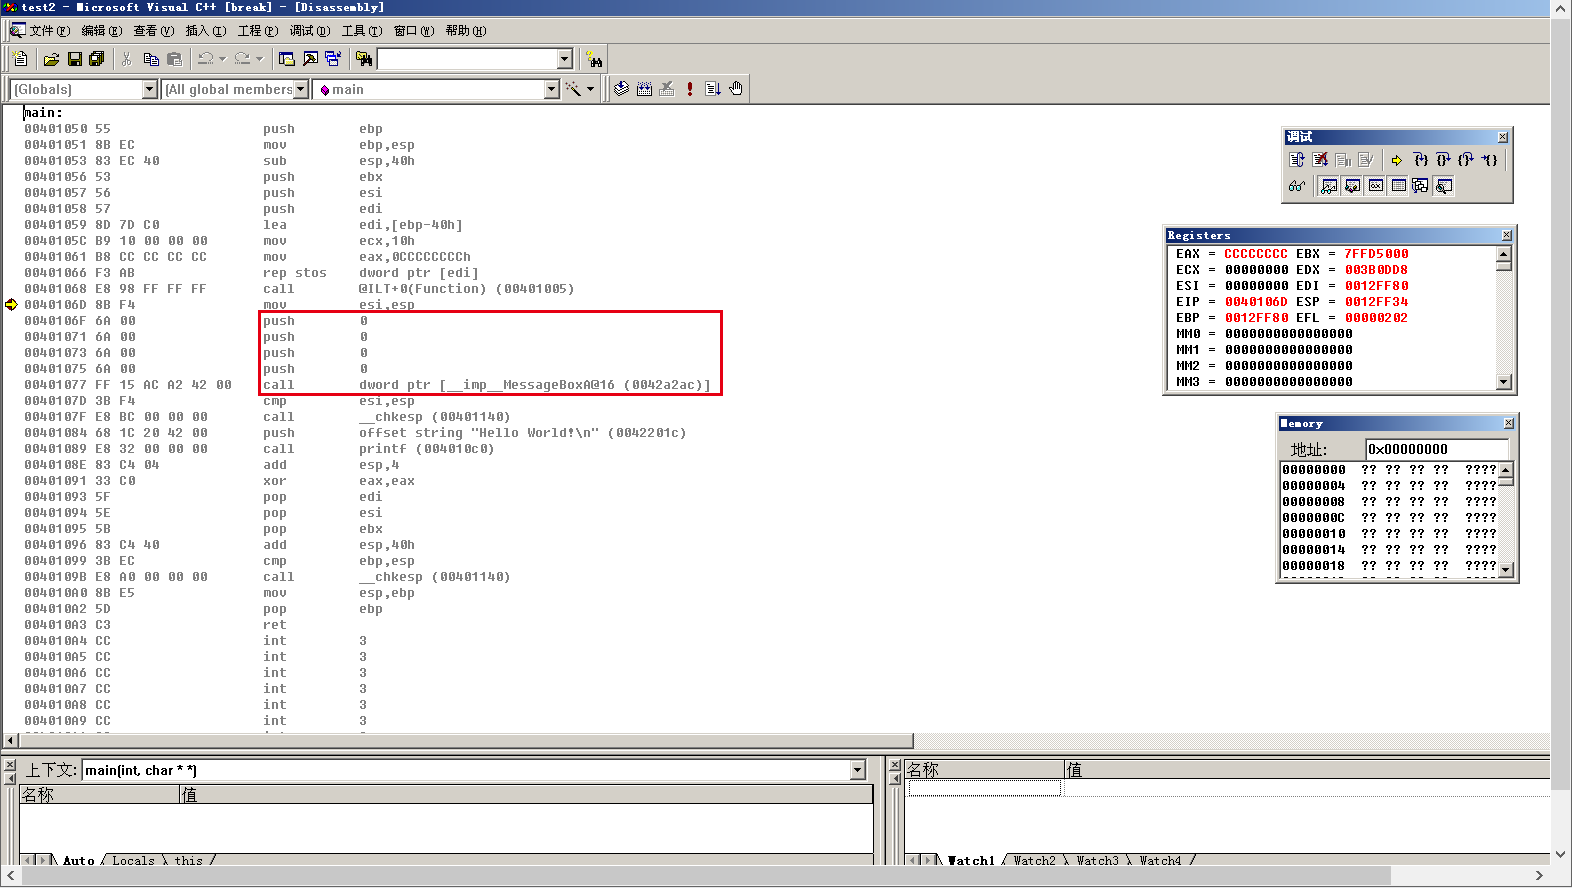Open the All global members dropdown
This screenshot has height=888, width=1573.
click(300, 89)
